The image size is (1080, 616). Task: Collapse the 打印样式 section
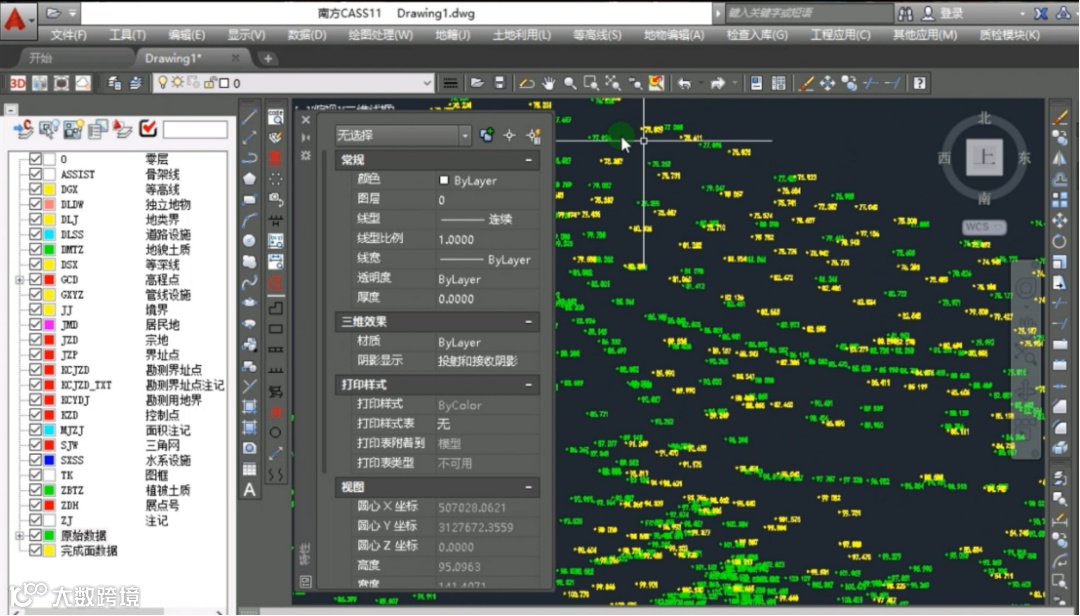pyautogui.click(x=528, y=384)
